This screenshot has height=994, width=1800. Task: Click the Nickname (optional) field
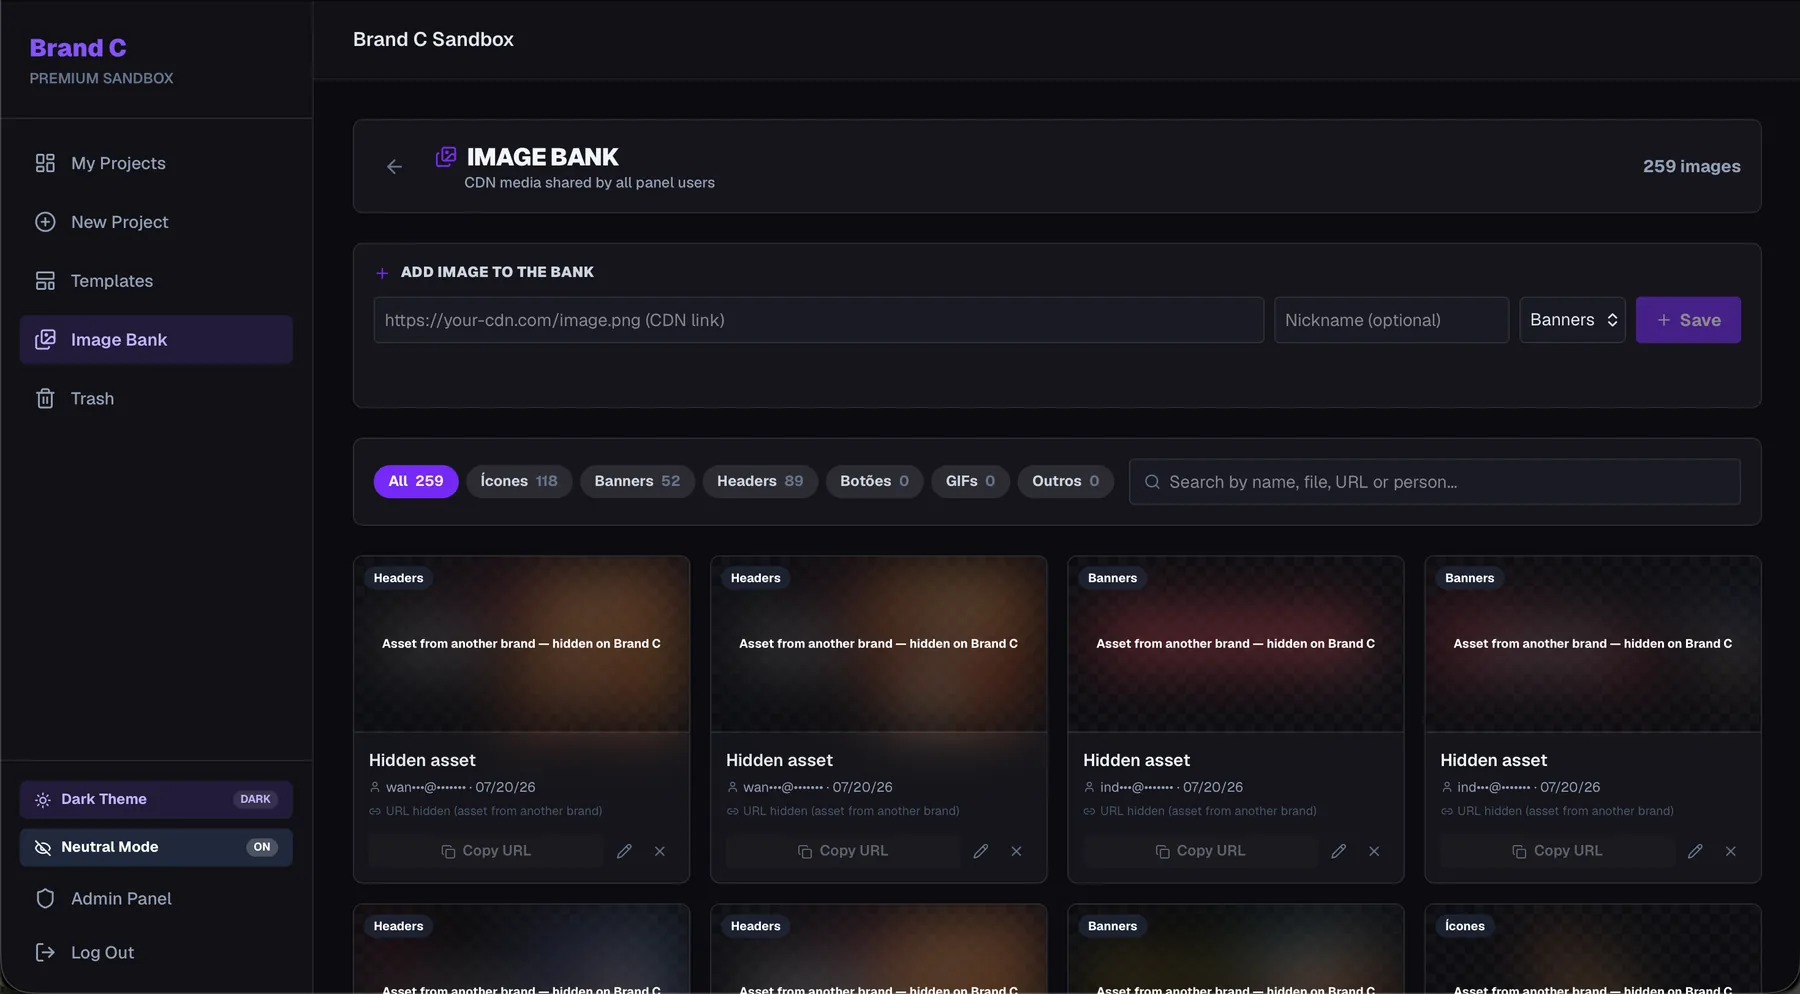coord(1391,320)
